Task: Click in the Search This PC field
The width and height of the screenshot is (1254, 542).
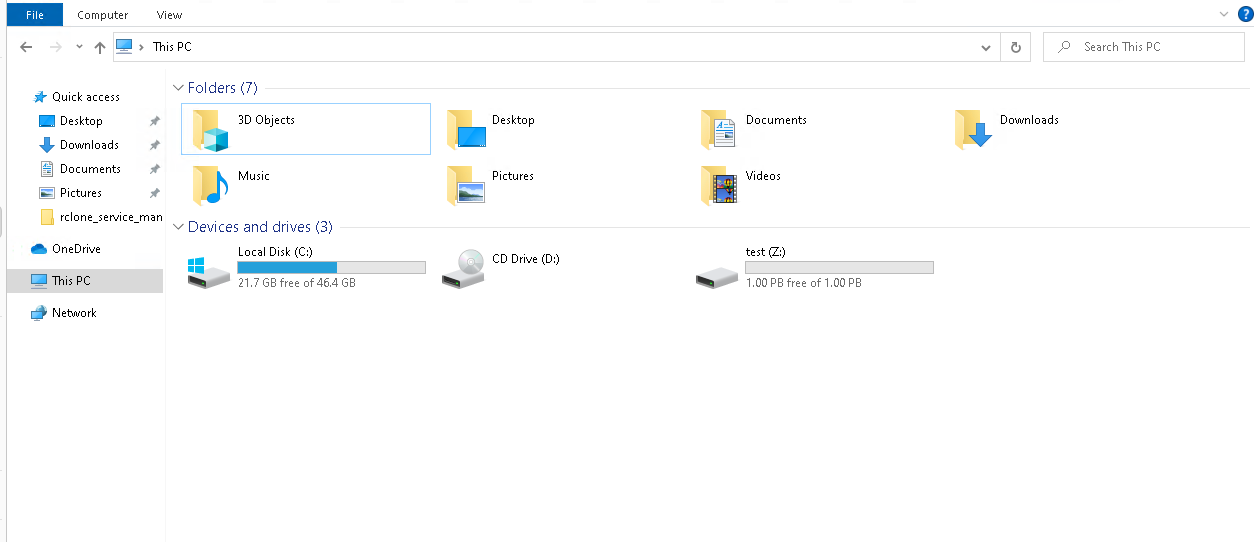Action: pos(1144,47)
